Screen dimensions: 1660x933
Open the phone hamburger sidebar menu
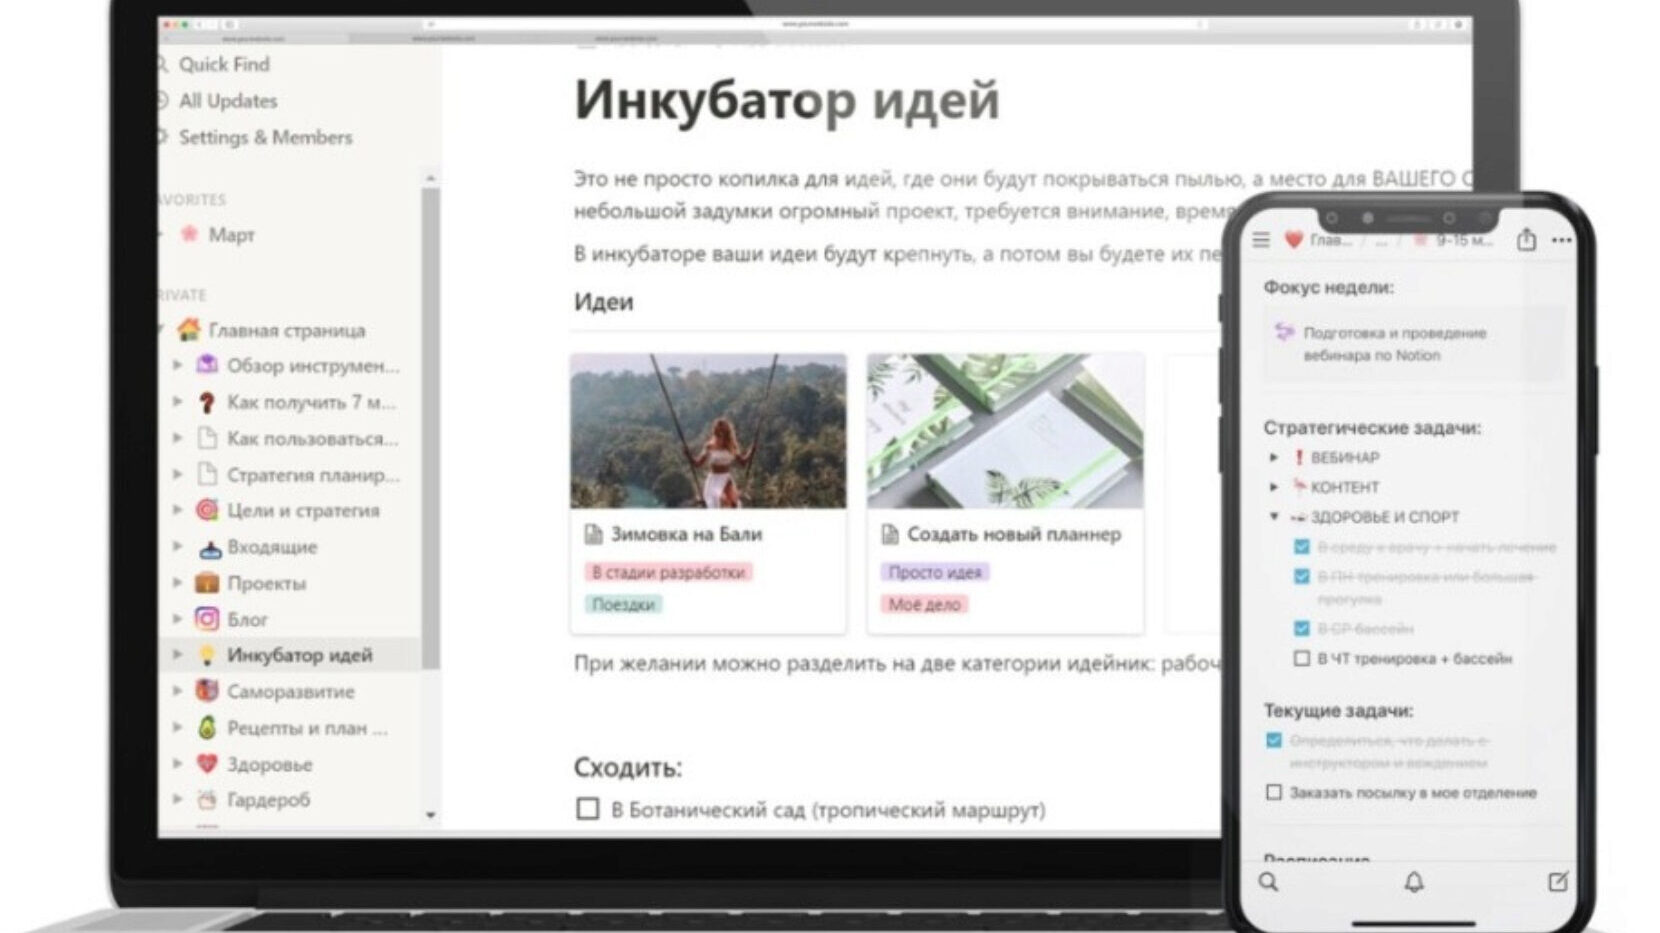pos(1261,240)
